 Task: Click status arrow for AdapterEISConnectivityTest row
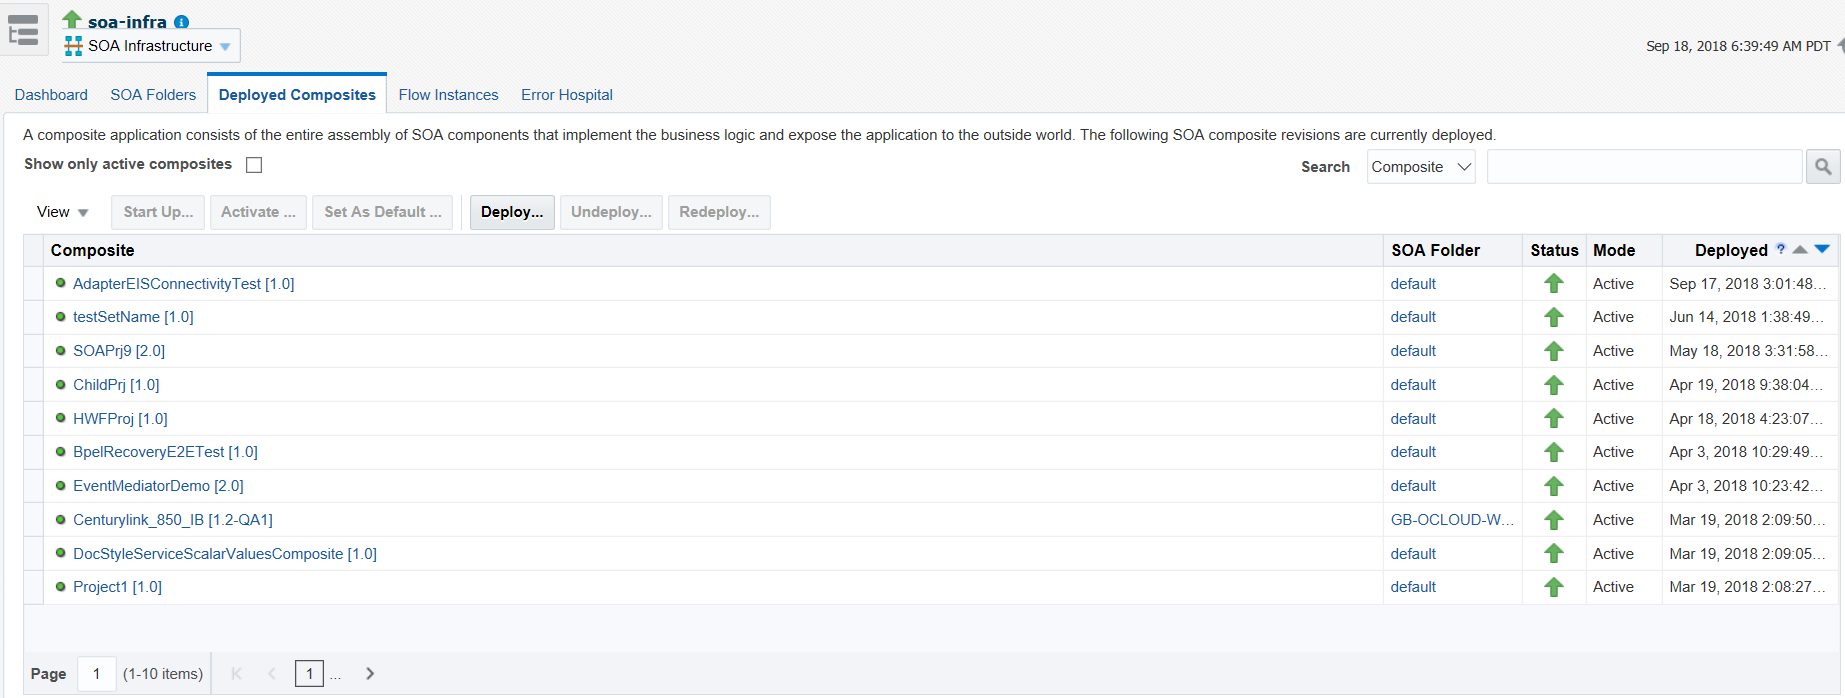point(1553,284)
